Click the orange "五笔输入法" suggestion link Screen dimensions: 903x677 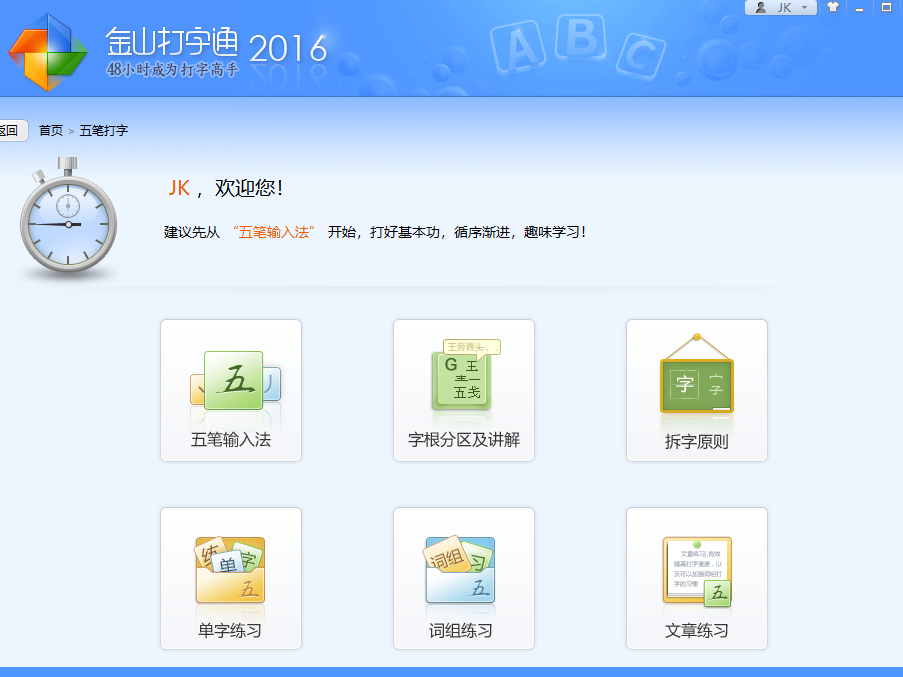point(274,232)
